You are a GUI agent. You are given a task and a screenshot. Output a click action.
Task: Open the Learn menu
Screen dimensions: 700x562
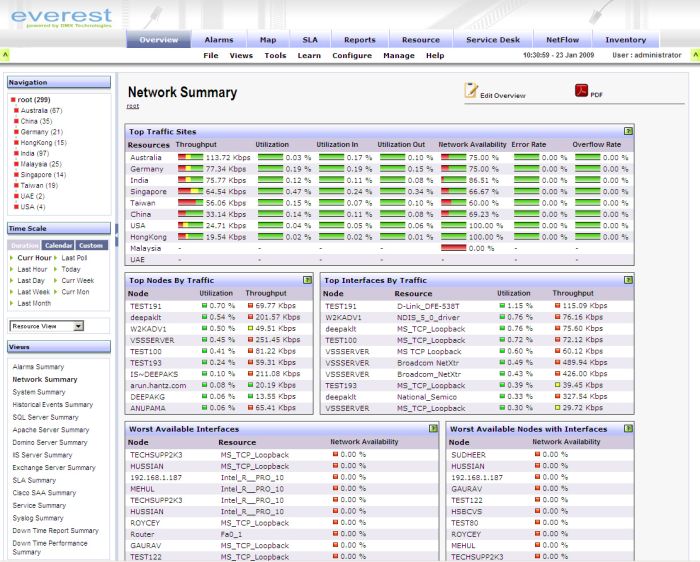pyautogui.click(x=309, y=55)
